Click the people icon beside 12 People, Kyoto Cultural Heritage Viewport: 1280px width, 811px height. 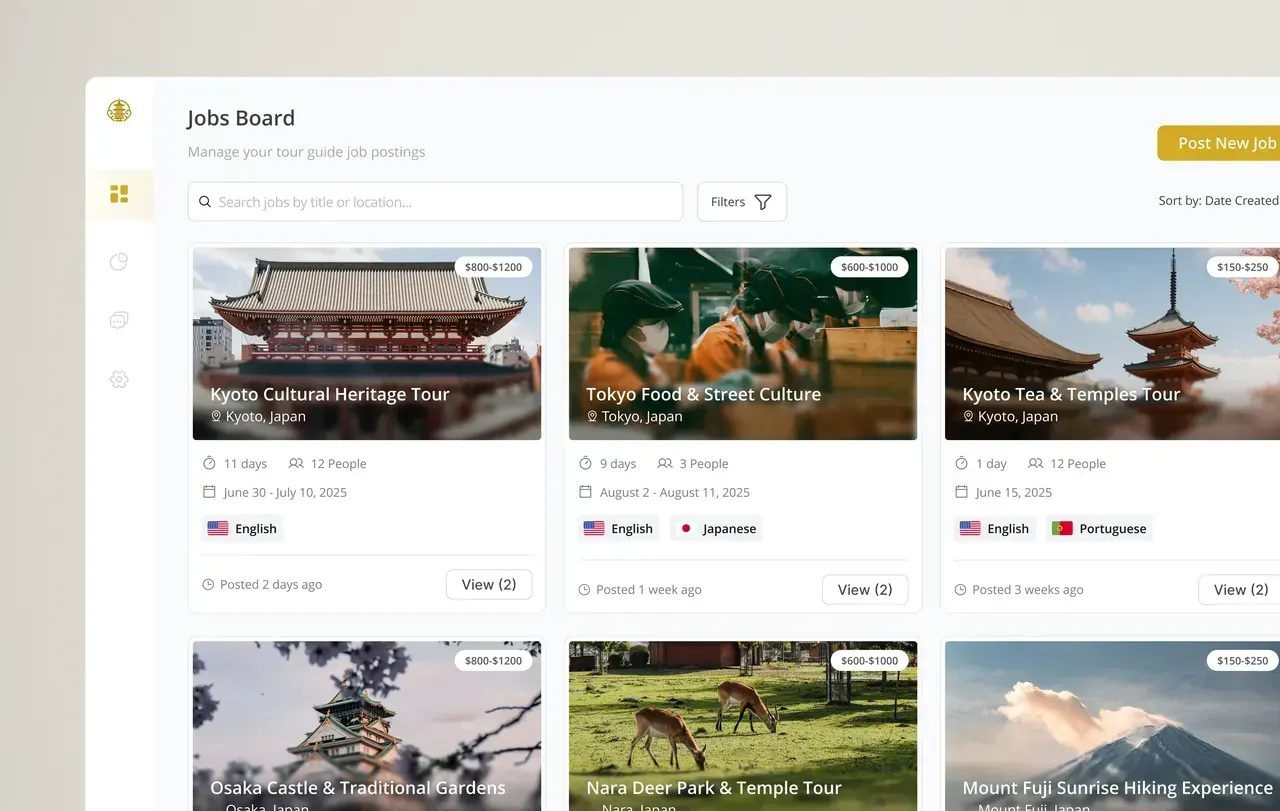[x=296, y=463]
